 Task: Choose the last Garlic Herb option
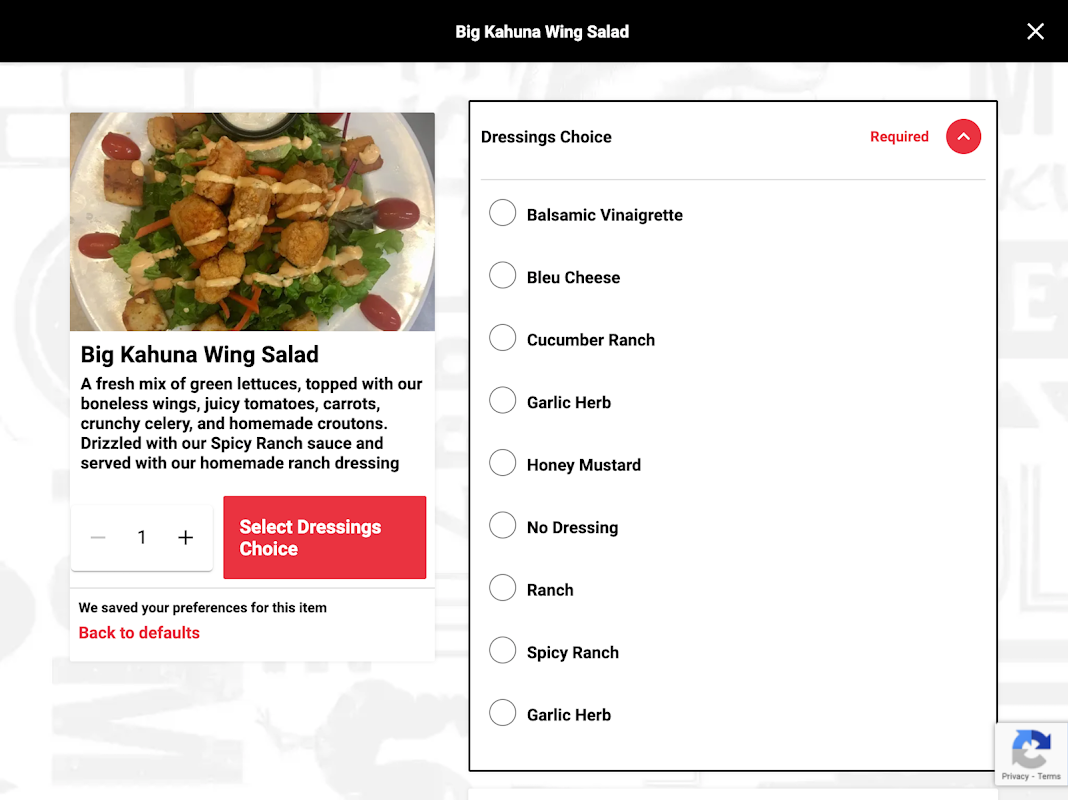pos(503,713)
